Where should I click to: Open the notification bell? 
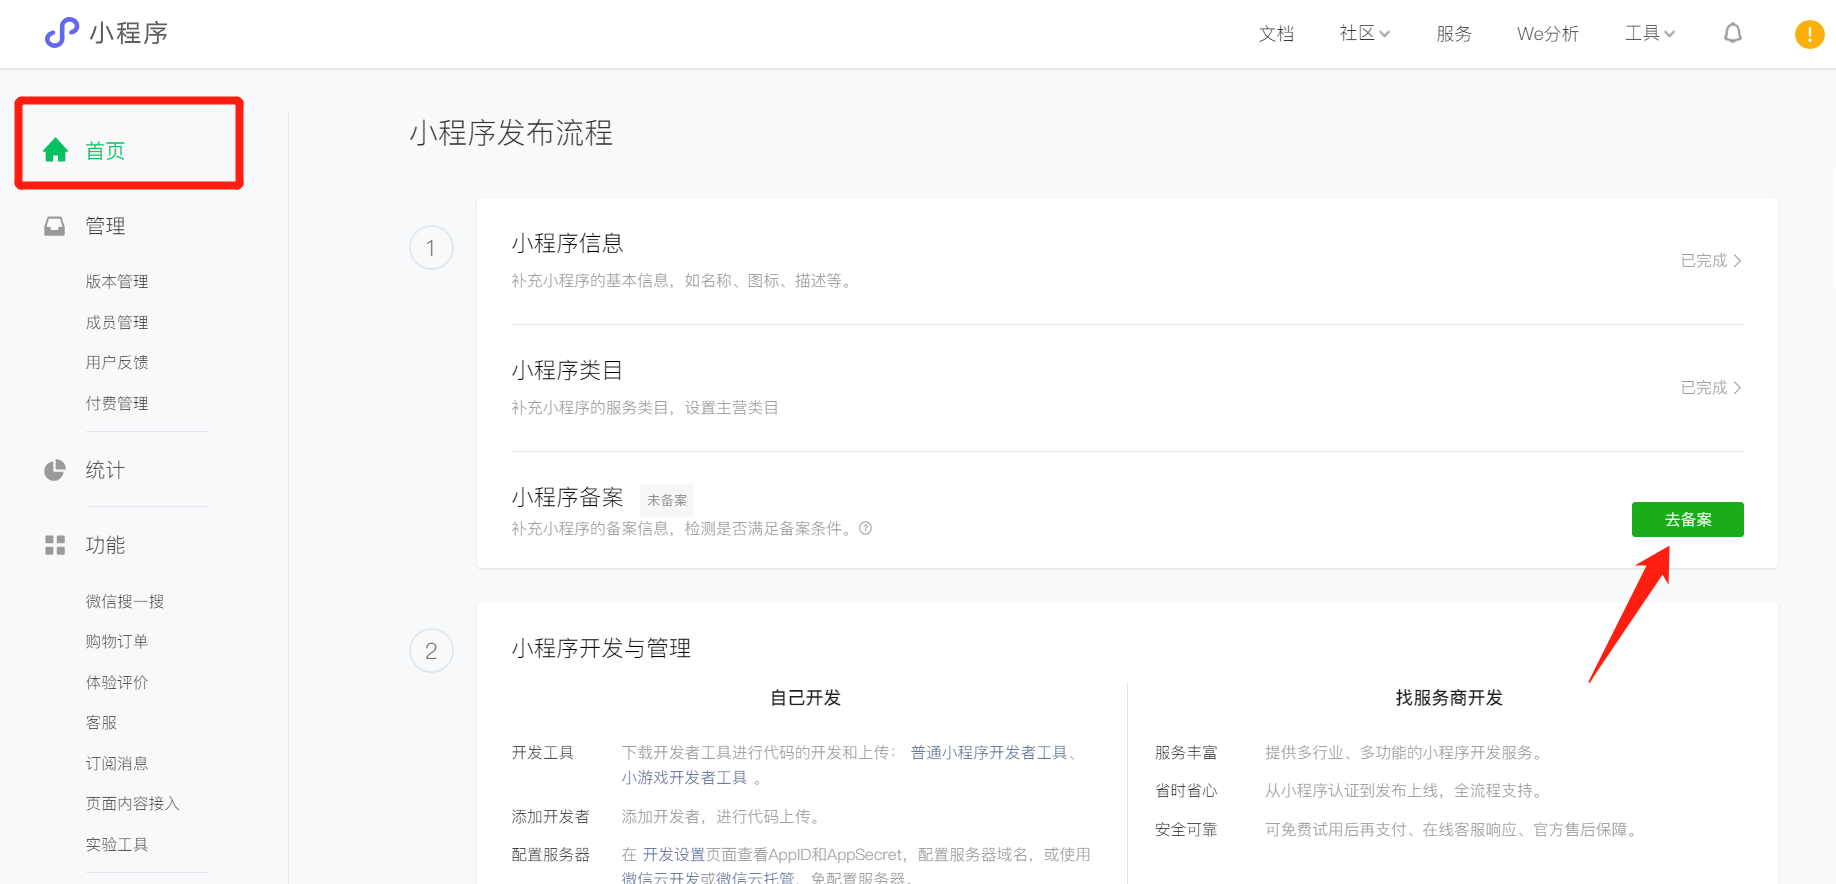(x=1732, y=33)
